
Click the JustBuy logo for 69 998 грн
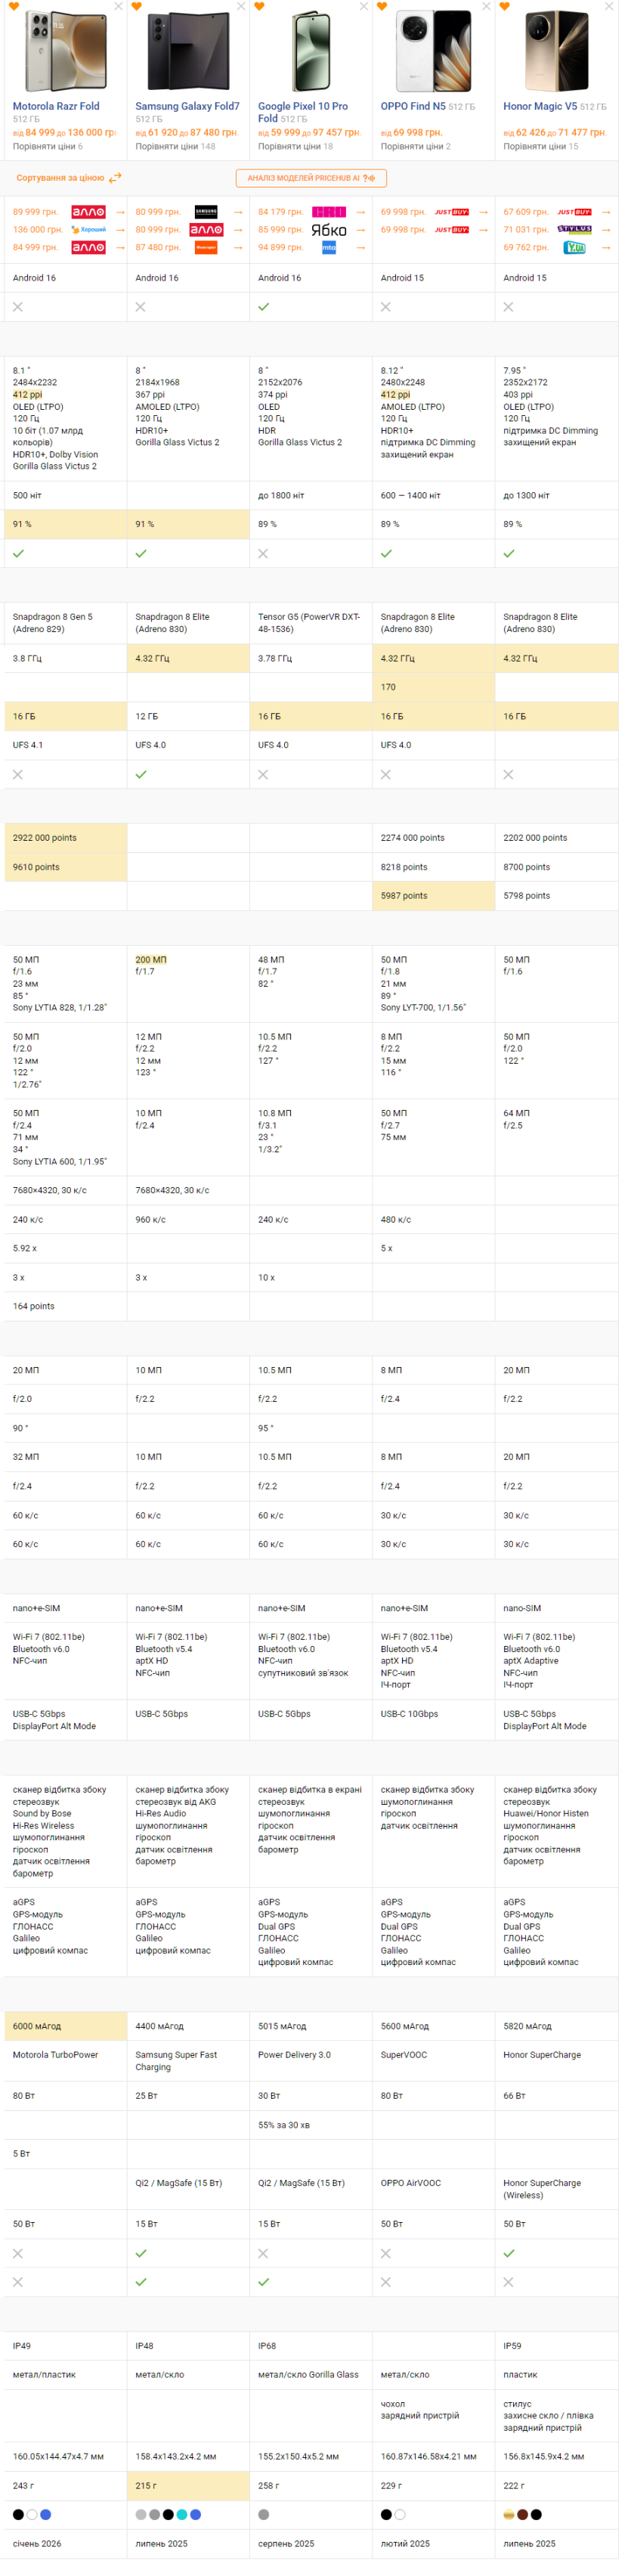click(452, 212)
